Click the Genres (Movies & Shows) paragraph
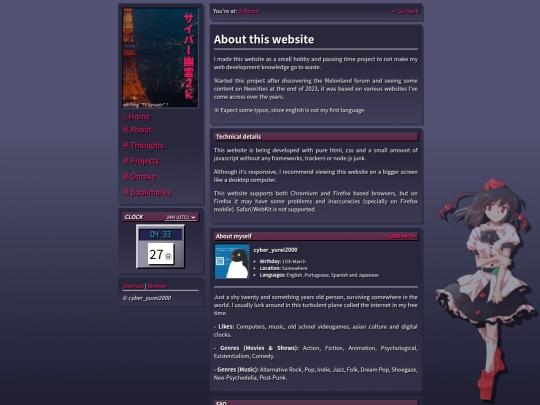This screenshot has height=405, width=540. [316, 352]
